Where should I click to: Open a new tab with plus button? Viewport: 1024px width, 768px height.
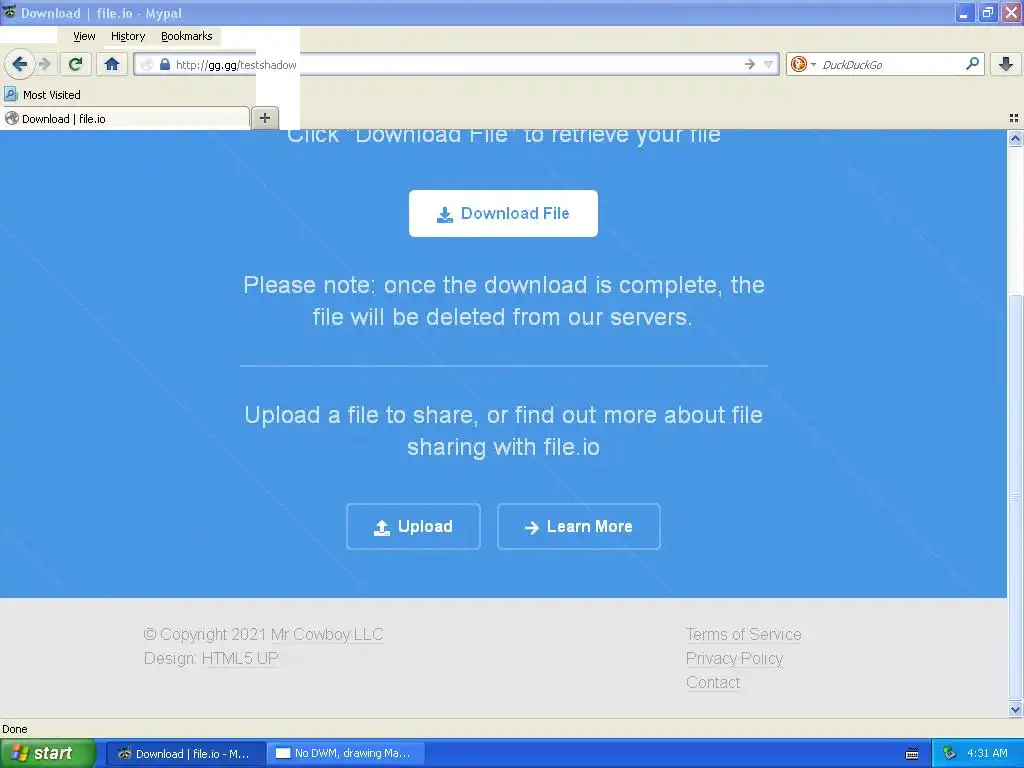264,118
